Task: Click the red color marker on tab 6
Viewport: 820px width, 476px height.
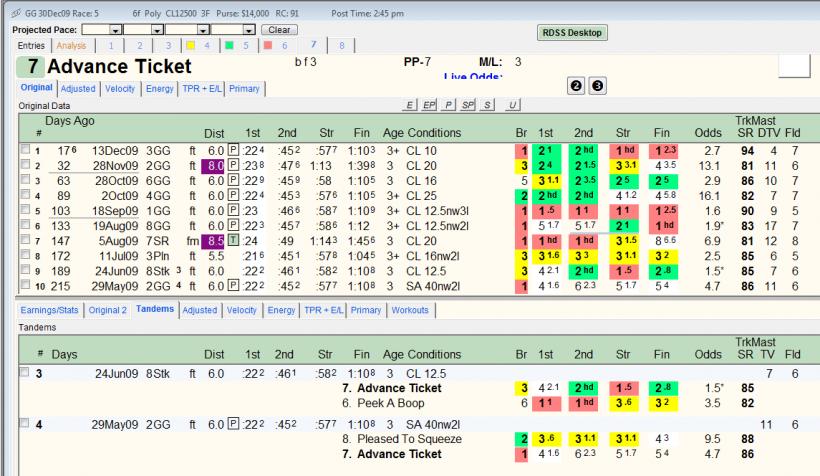Action: tap(268, 45)
